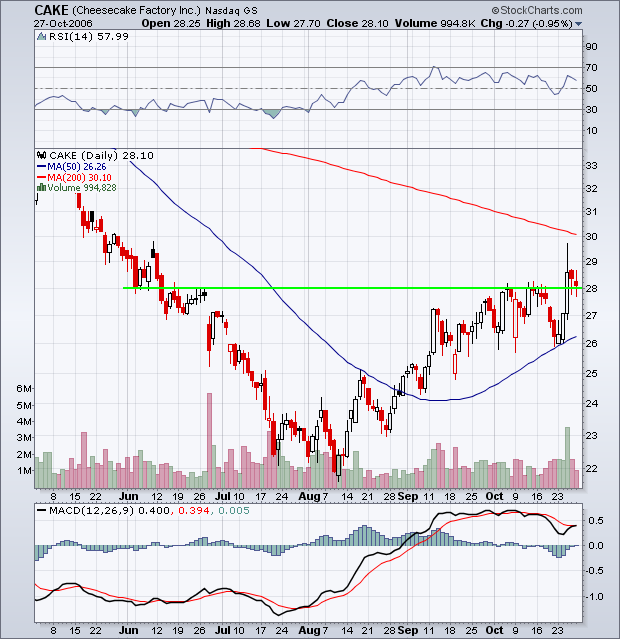The image size is (620, 639).
Task: Click the 70 level on RSI axis
Action: click(x=591, y=67)
